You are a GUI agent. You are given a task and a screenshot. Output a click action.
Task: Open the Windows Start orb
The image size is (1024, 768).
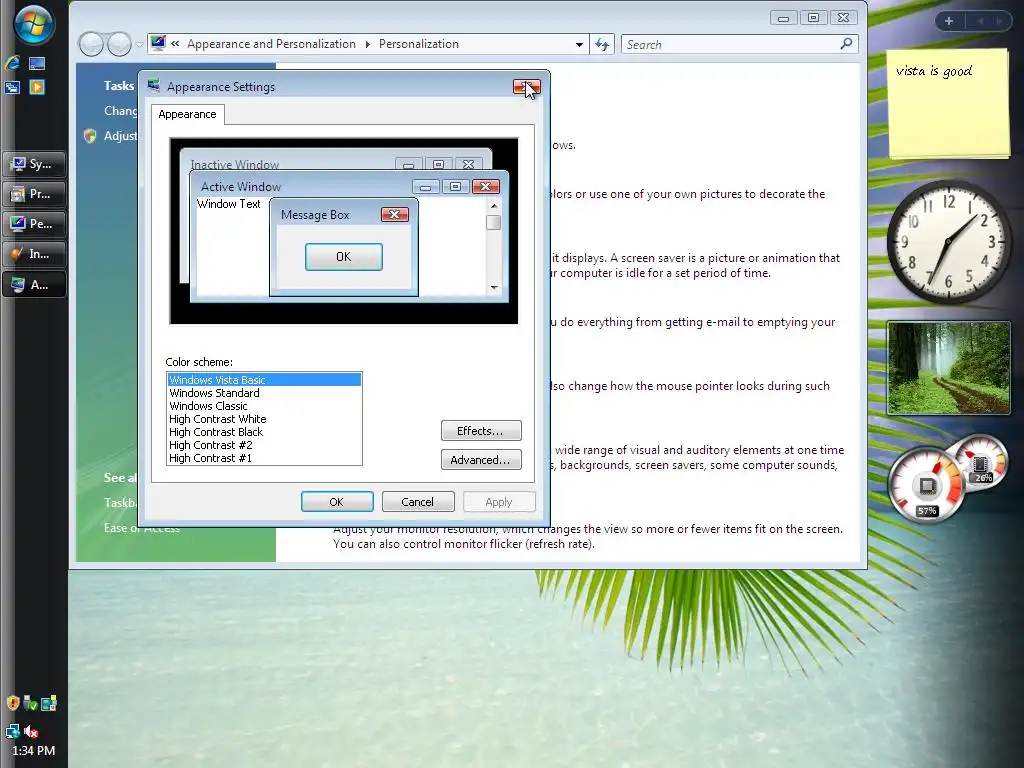(33, 24)
